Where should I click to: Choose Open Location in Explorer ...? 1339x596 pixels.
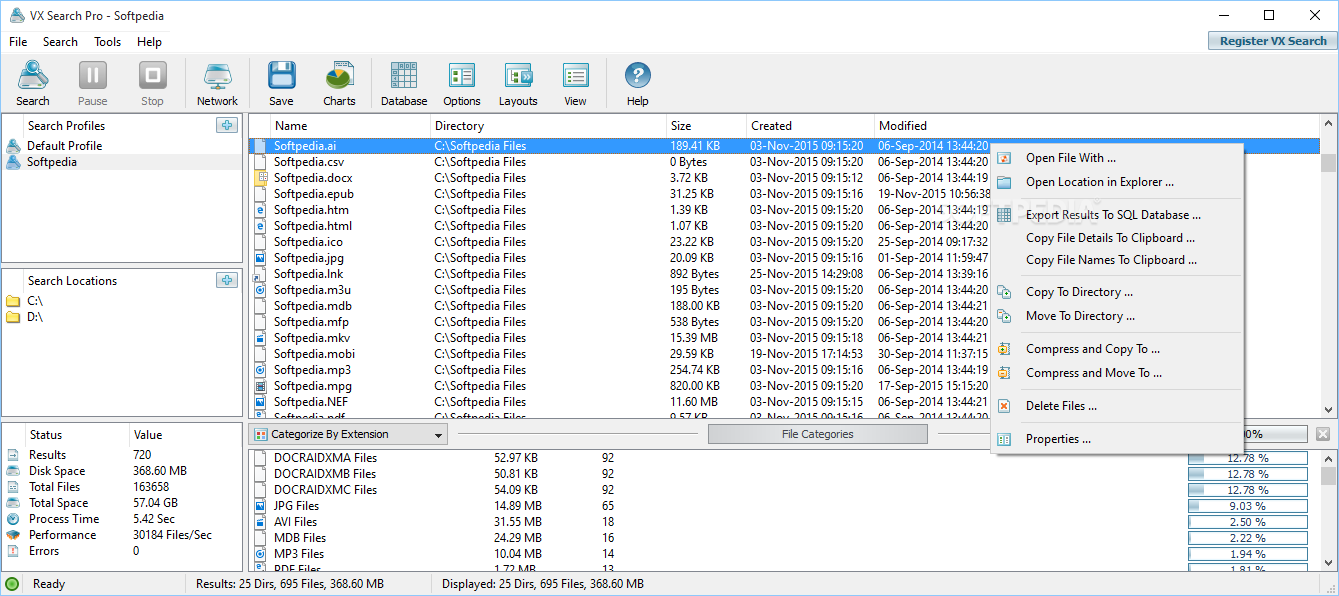coord(1117,182)
